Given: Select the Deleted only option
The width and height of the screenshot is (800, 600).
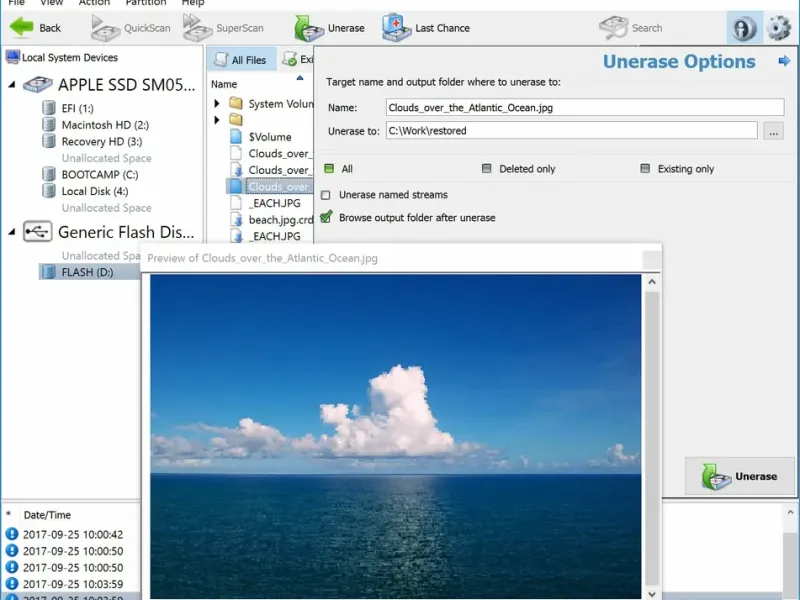Looking at the screenshot, I should pos(487,169).
